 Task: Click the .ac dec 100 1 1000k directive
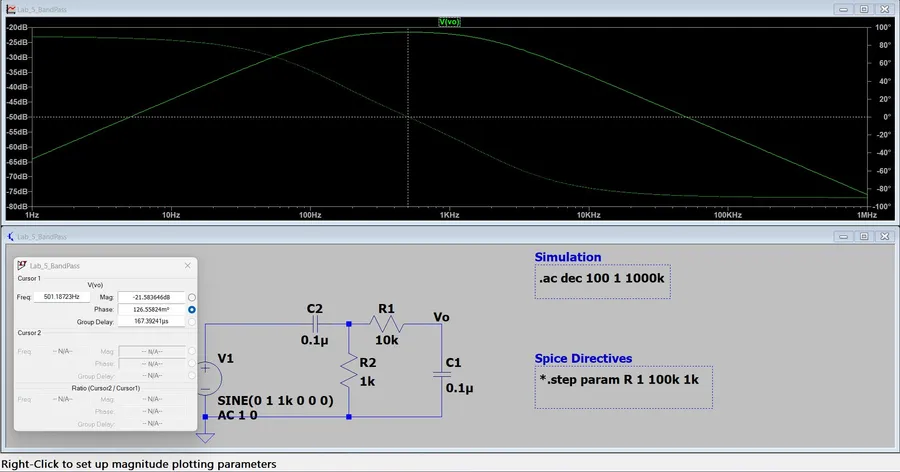coord(602,278)
